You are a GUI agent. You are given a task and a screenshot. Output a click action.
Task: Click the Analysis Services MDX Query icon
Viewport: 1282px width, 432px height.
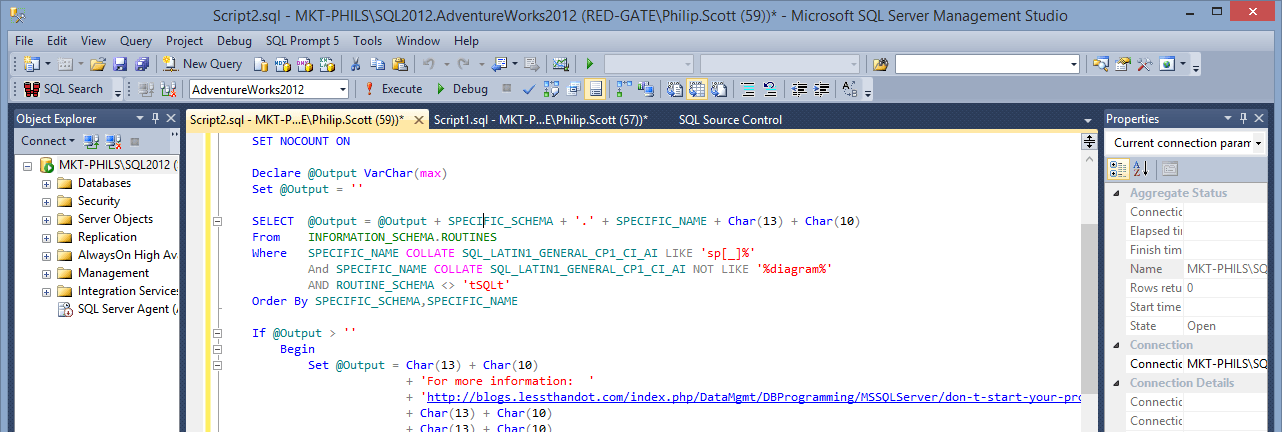[x=282, y=64]
